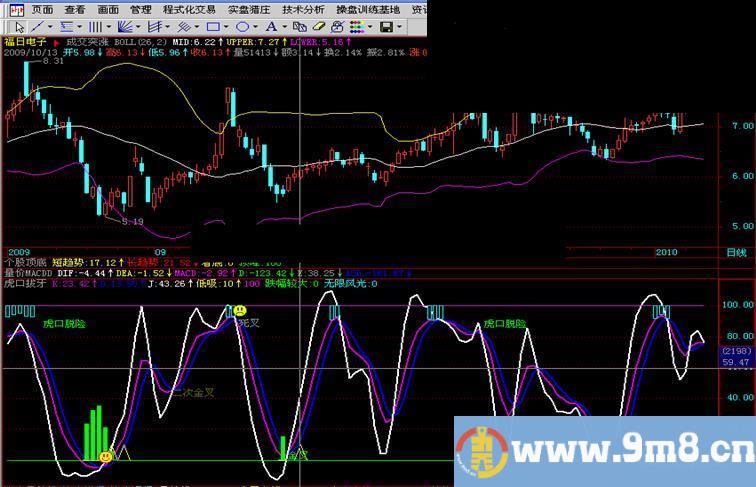The height and width of the screenshot is (487, 756).
Task: Click the 福日电子 stock name
Action: click(24, 42)
